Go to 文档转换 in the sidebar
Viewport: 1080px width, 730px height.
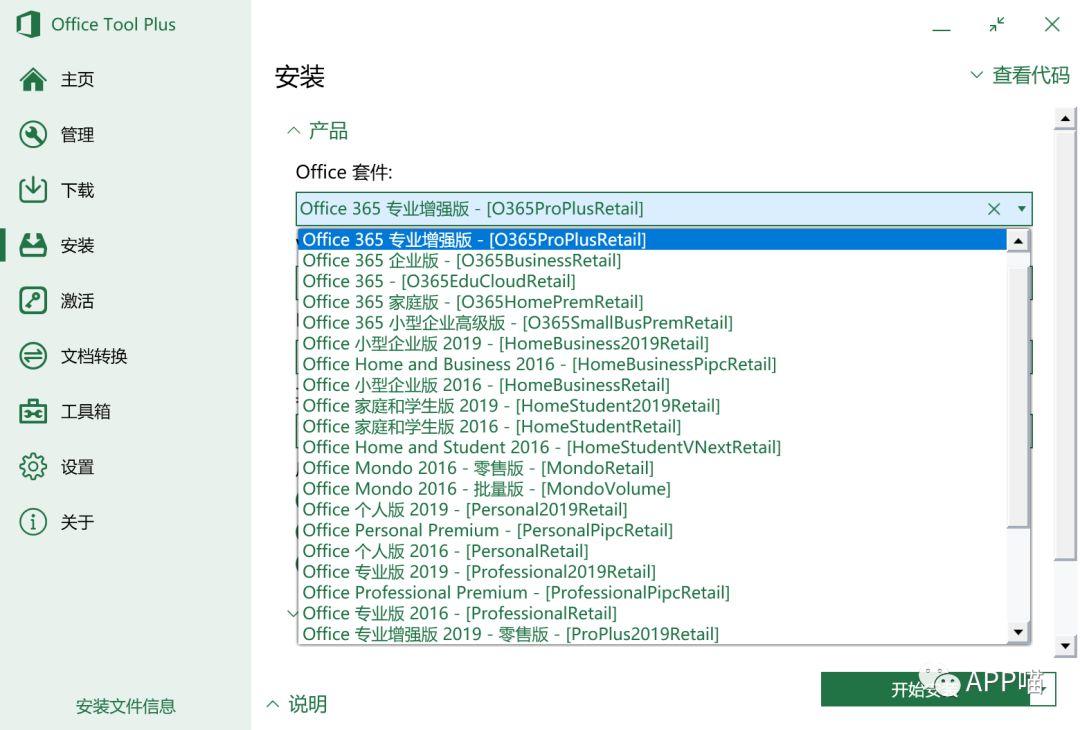(94, 356)
